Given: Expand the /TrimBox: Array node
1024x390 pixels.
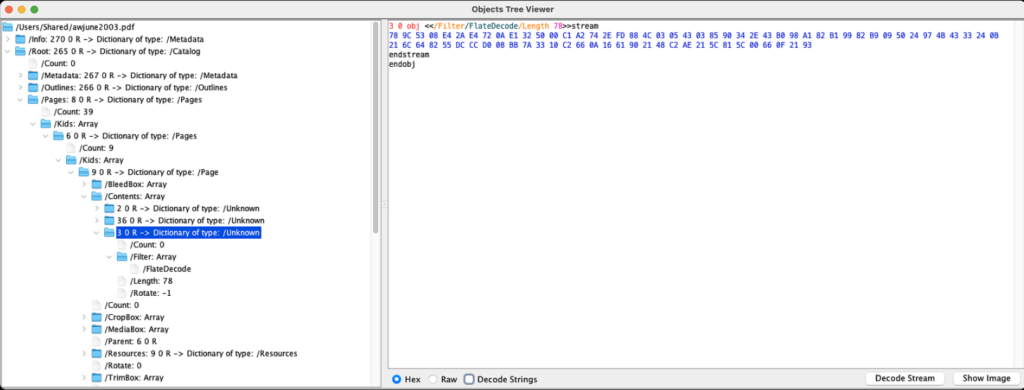Looking at the screenshot, I should (x=84, y=378).
